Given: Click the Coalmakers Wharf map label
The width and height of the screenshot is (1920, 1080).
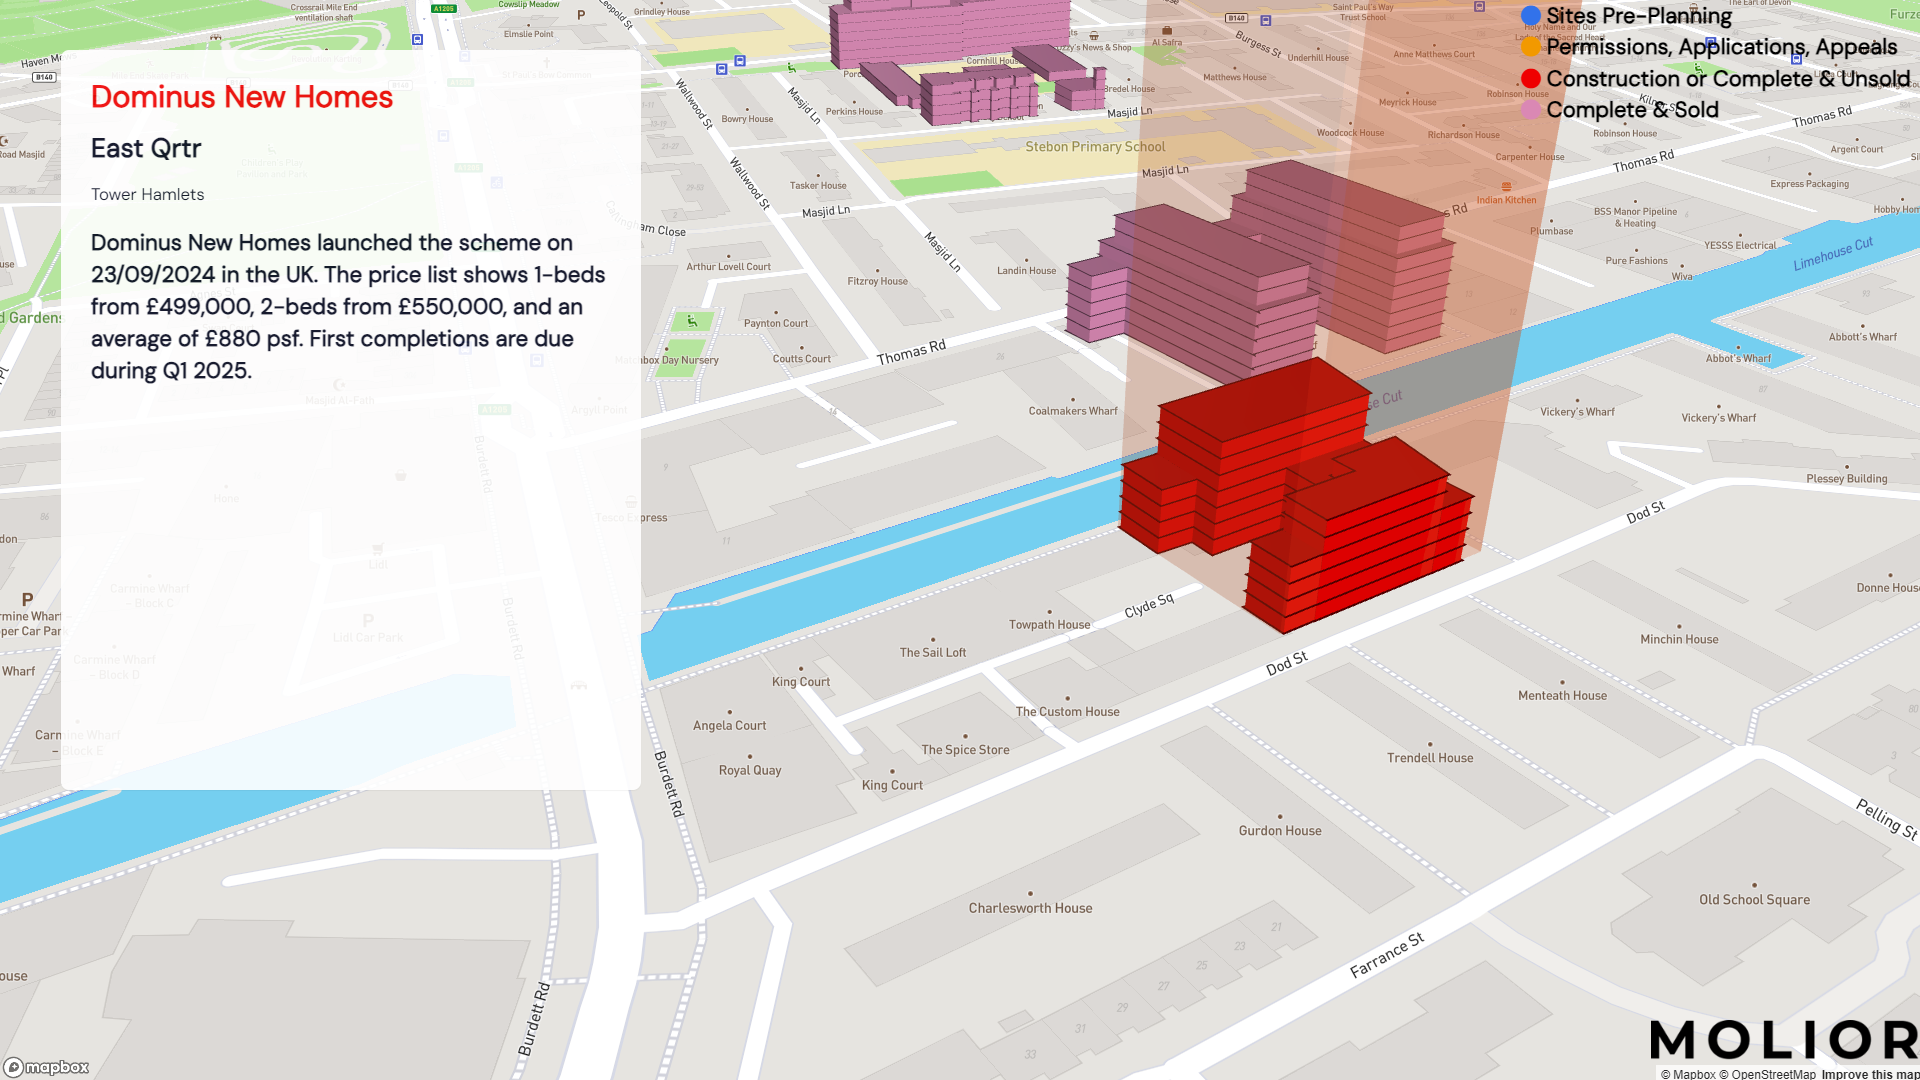Looking at the screenshot, I should [1073, 411].
